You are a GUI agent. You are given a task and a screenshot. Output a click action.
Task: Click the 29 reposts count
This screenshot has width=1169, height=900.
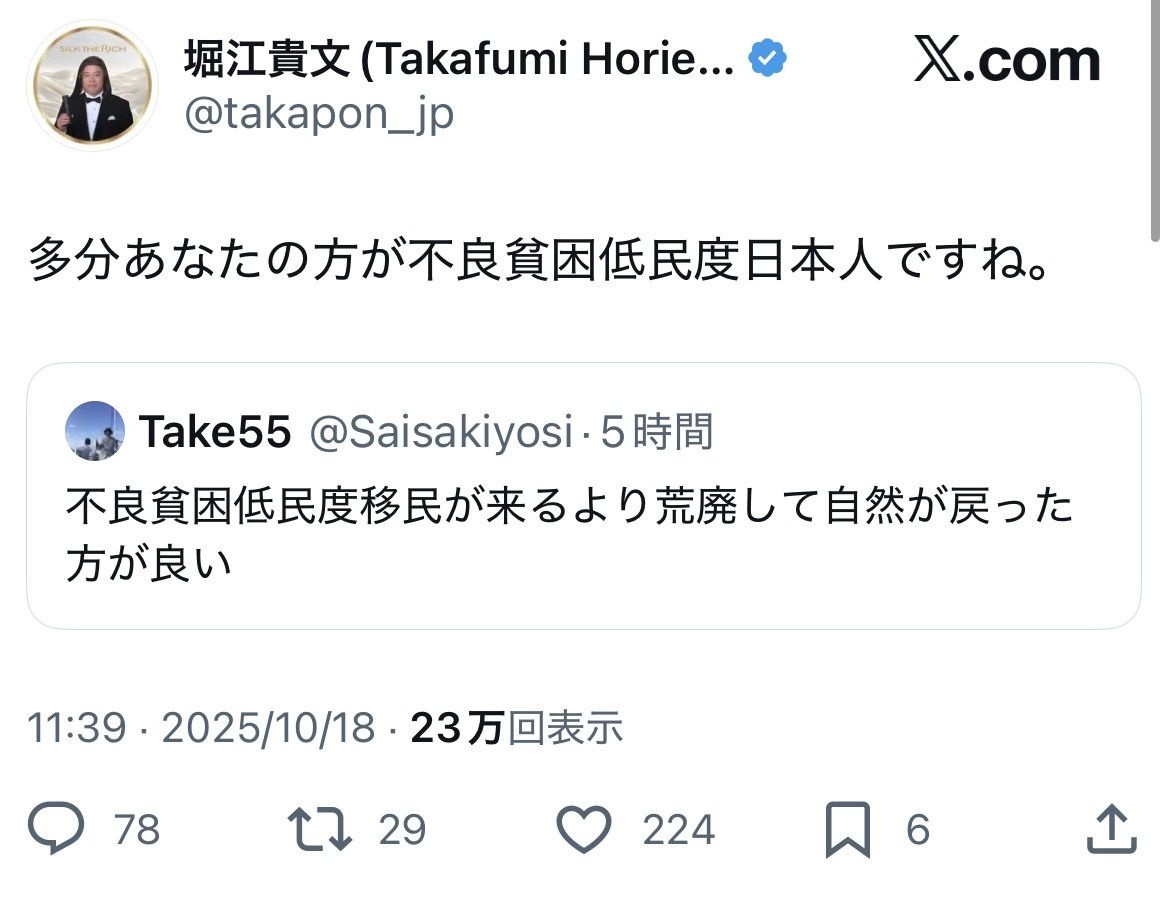402,830
